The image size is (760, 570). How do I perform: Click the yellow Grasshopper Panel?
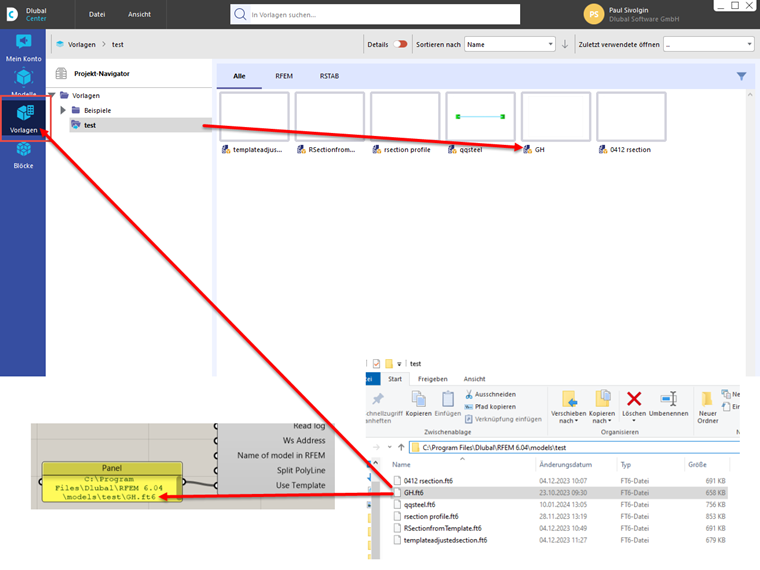tap(112, 482)
